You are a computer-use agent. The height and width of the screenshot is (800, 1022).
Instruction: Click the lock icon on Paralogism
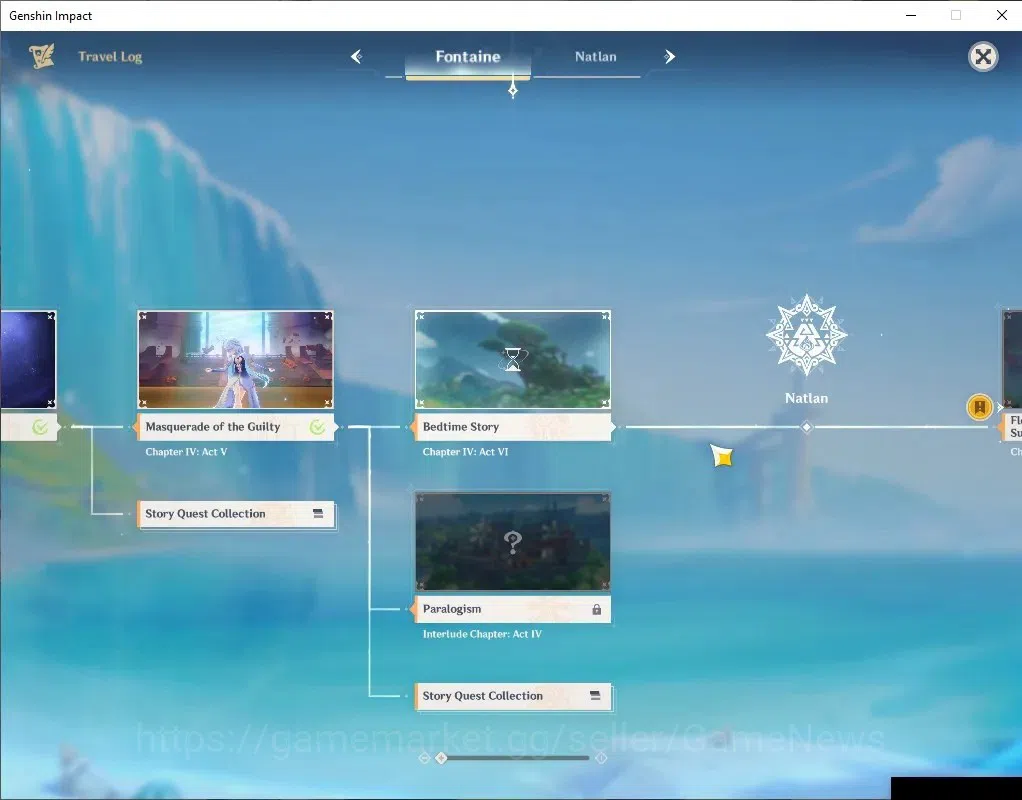596,610
